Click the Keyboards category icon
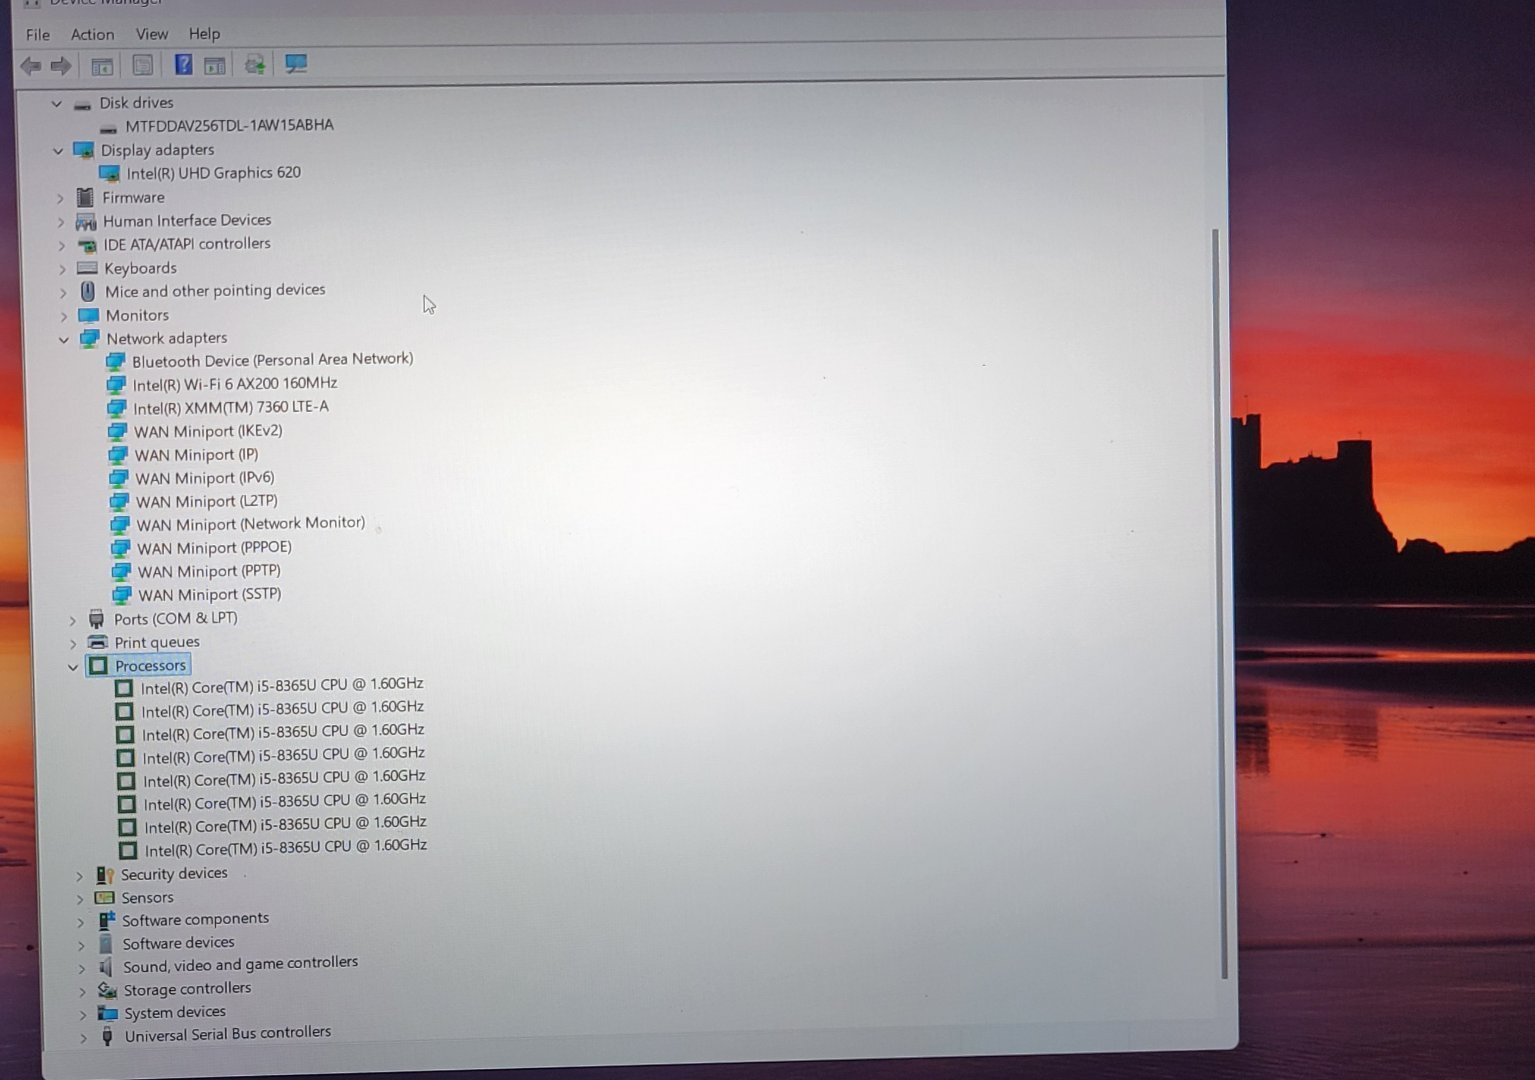Viewport: 1535px width, 1080px height. (87, 268)
